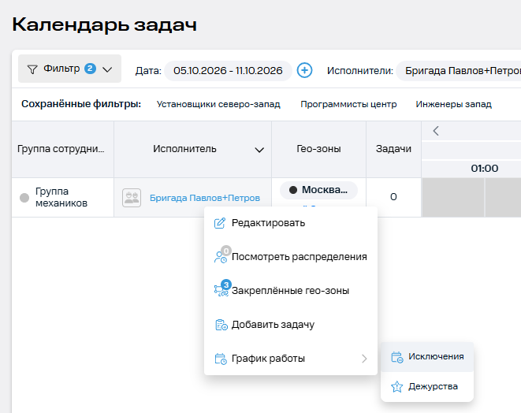Choose Закреплённые гео-зоны menu item
The image size is (521, 413).
[291, 291]
